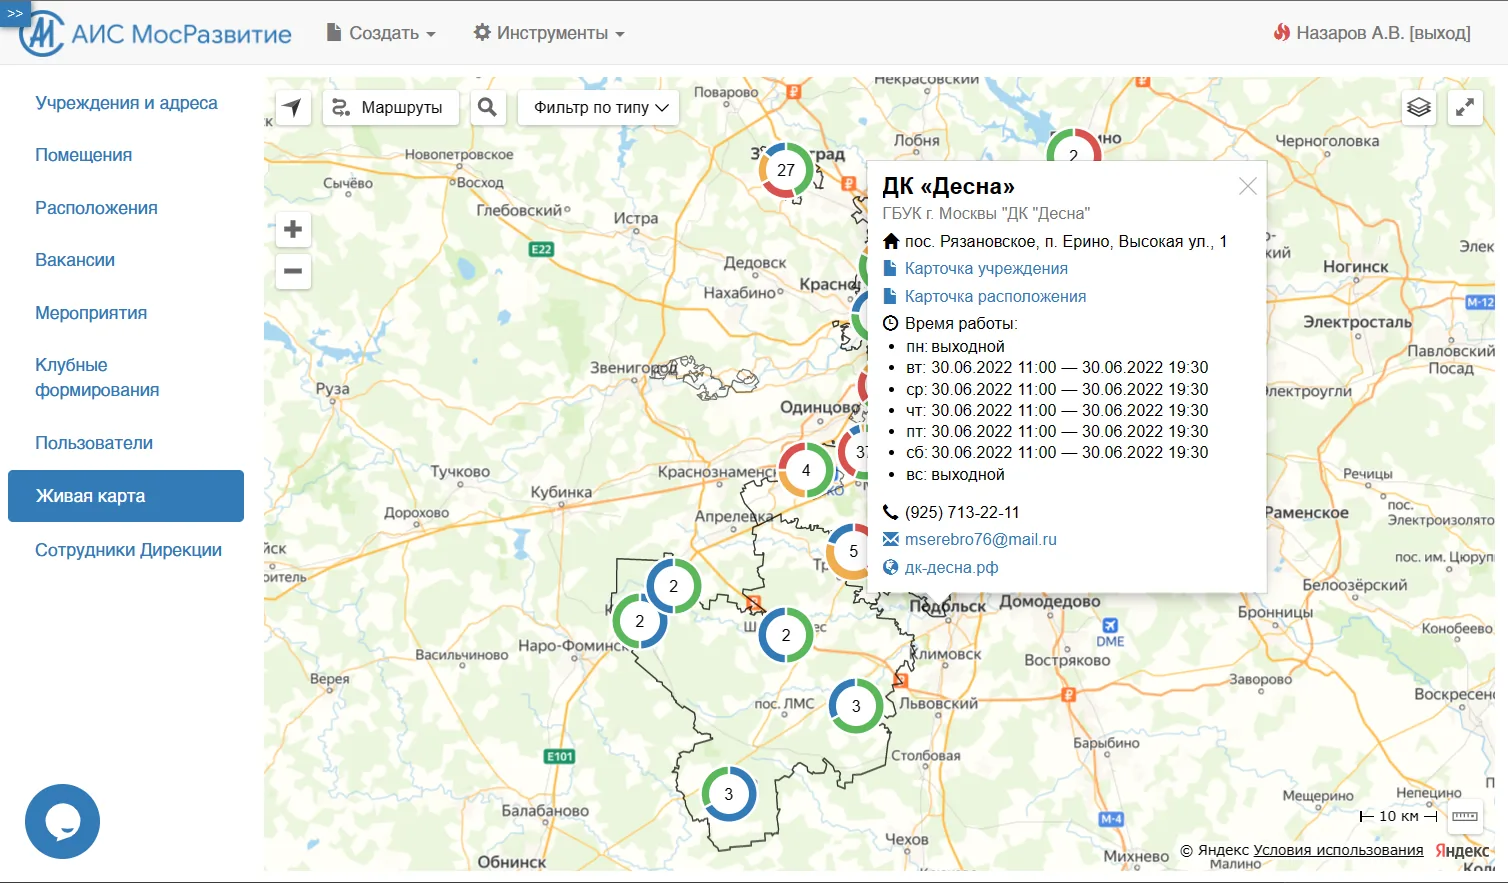Select the ruler distance measurement tool
Image resolution: width=1508 pixels, height=883 pixels.
[x=1465, y=816]
